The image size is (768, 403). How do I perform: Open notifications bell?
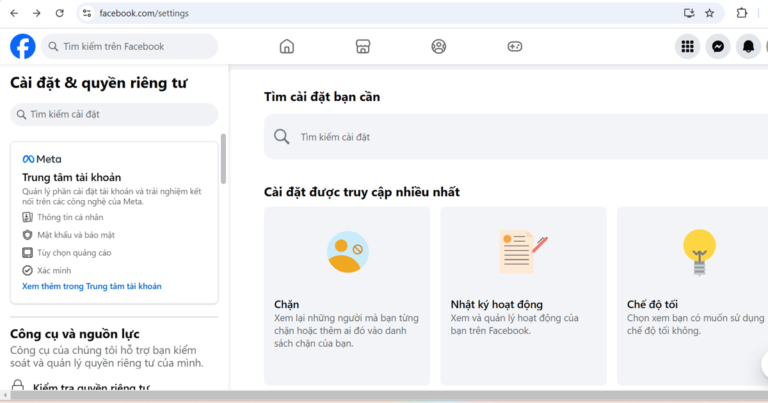click(x=748, y=47)
